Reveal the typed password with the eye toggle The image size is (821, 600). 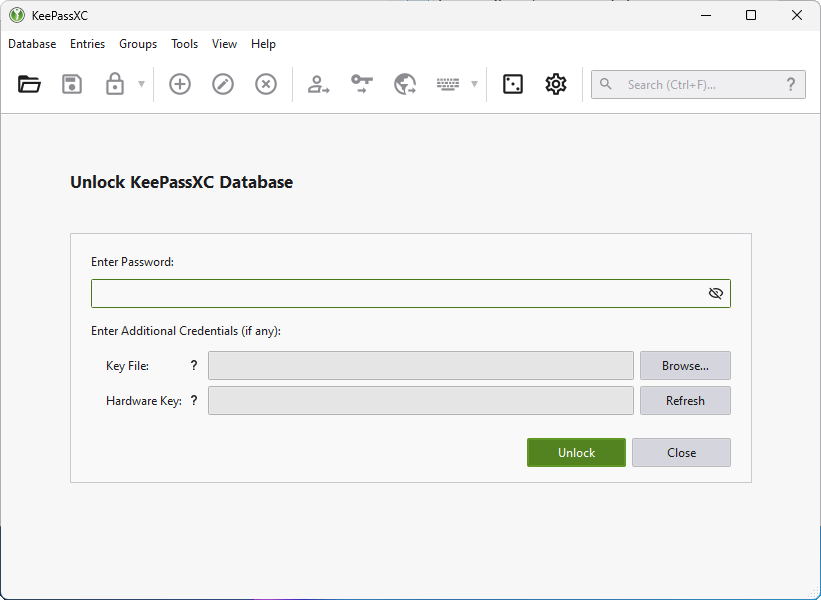tap(715, 292)
